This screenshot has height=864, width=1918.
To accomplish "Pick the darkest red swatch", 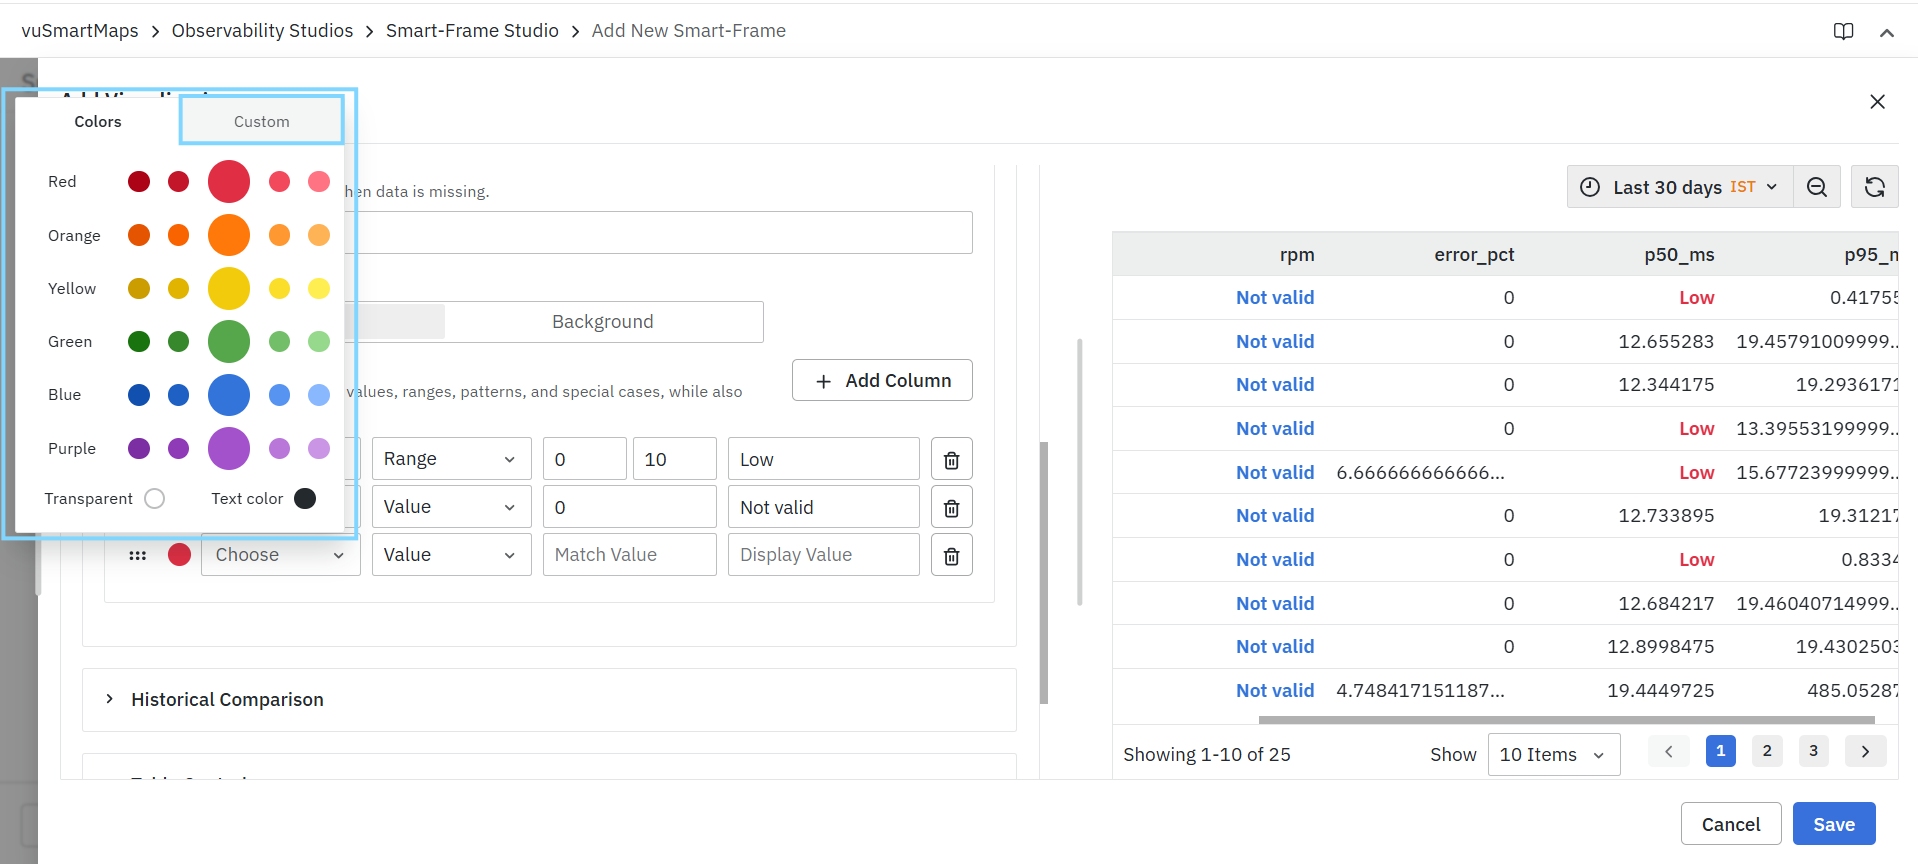I will 139,181.
